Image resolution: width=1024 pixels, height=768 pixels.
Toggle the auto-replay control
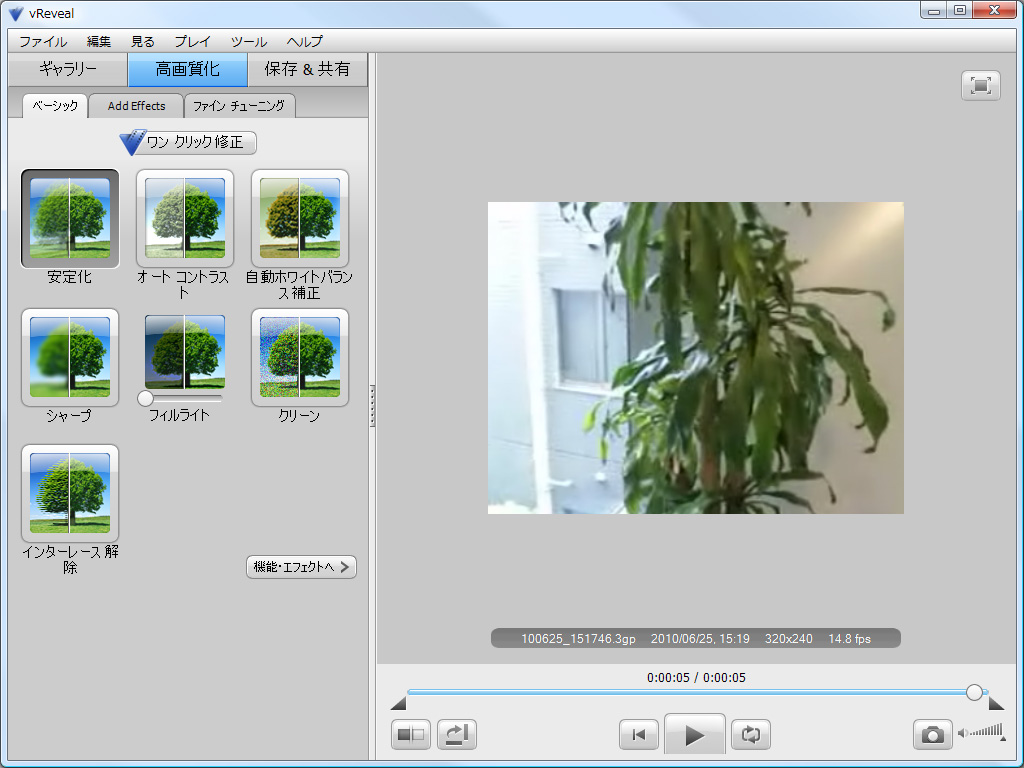click(x=457, y=733)
